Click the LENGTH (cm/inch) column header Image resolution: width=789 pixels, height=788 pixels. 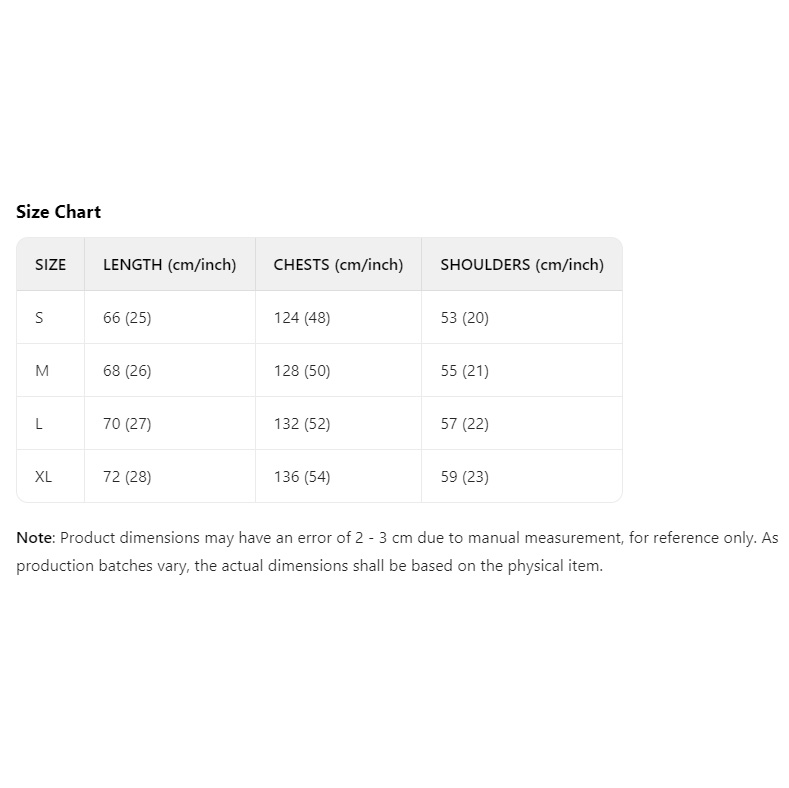169,265
